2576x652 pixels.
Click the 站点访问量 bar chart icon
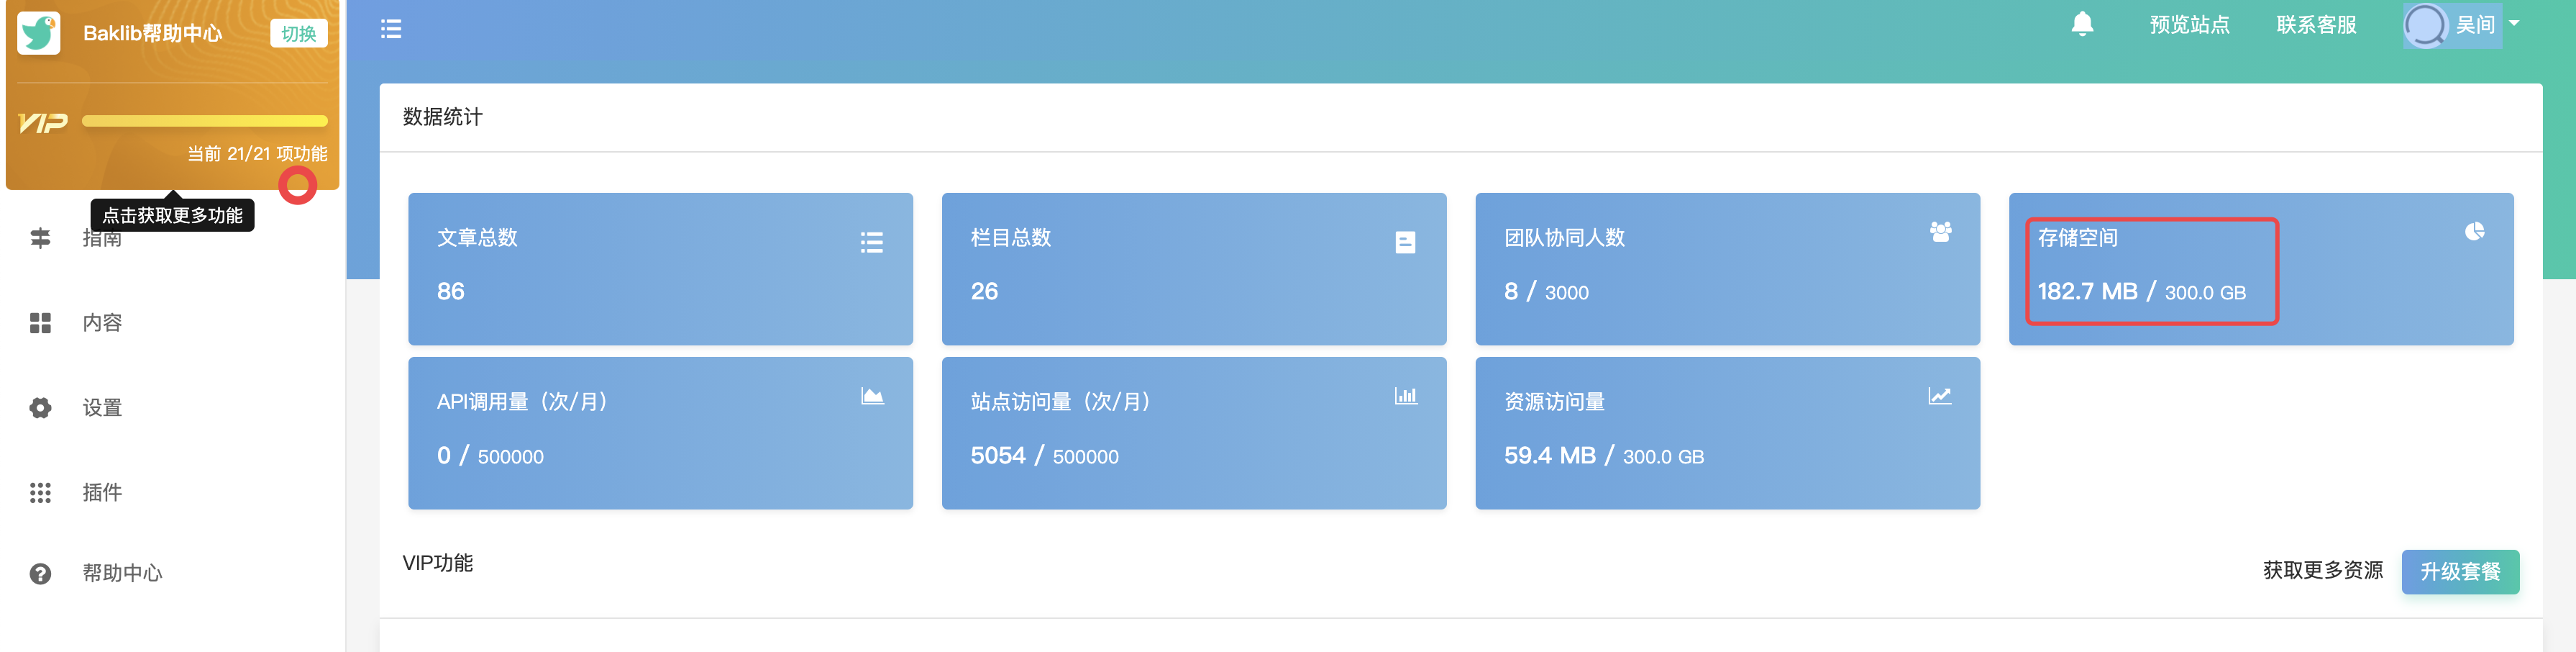tap(1406, 396)
